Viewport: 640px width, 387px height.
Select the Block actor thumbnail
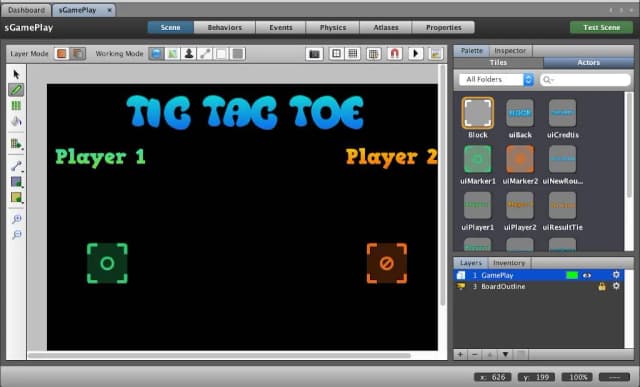click(x=478, y=113)
